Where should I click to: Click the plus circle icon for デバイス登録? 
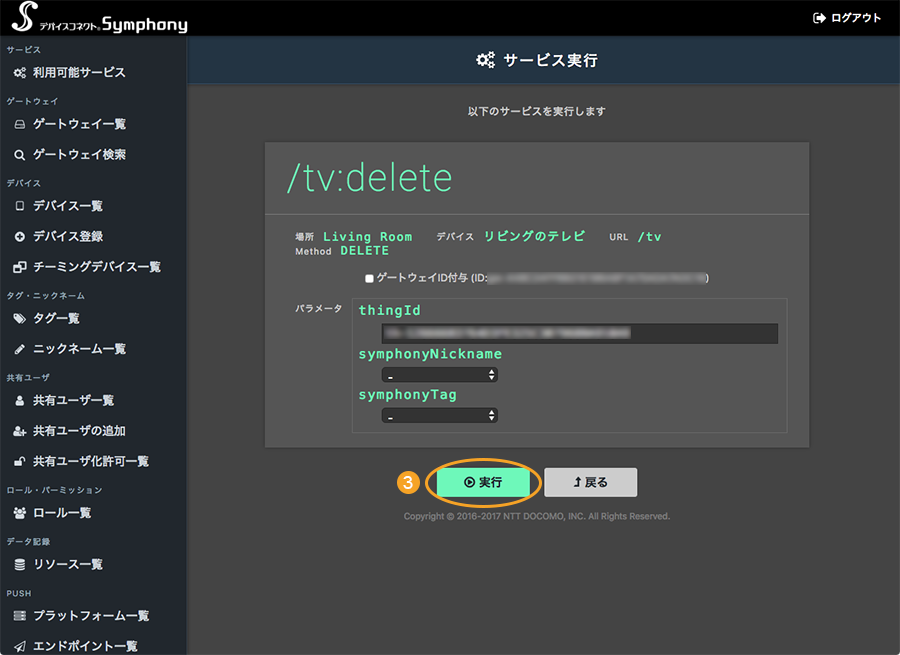pyautogui.click(x=20, y=237)
